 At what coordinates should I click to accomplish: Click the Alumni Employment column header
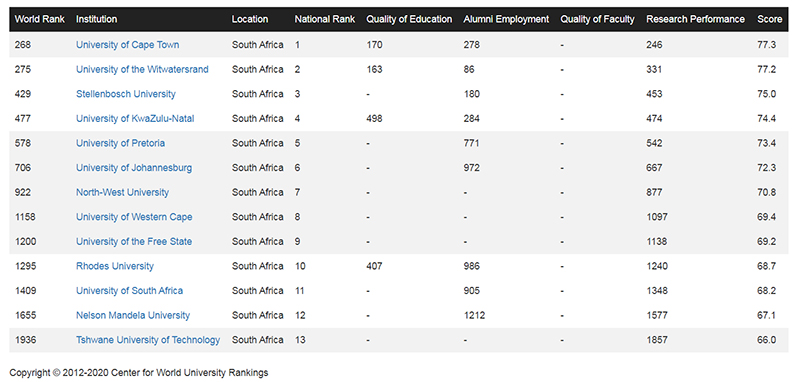click(506, 19)
